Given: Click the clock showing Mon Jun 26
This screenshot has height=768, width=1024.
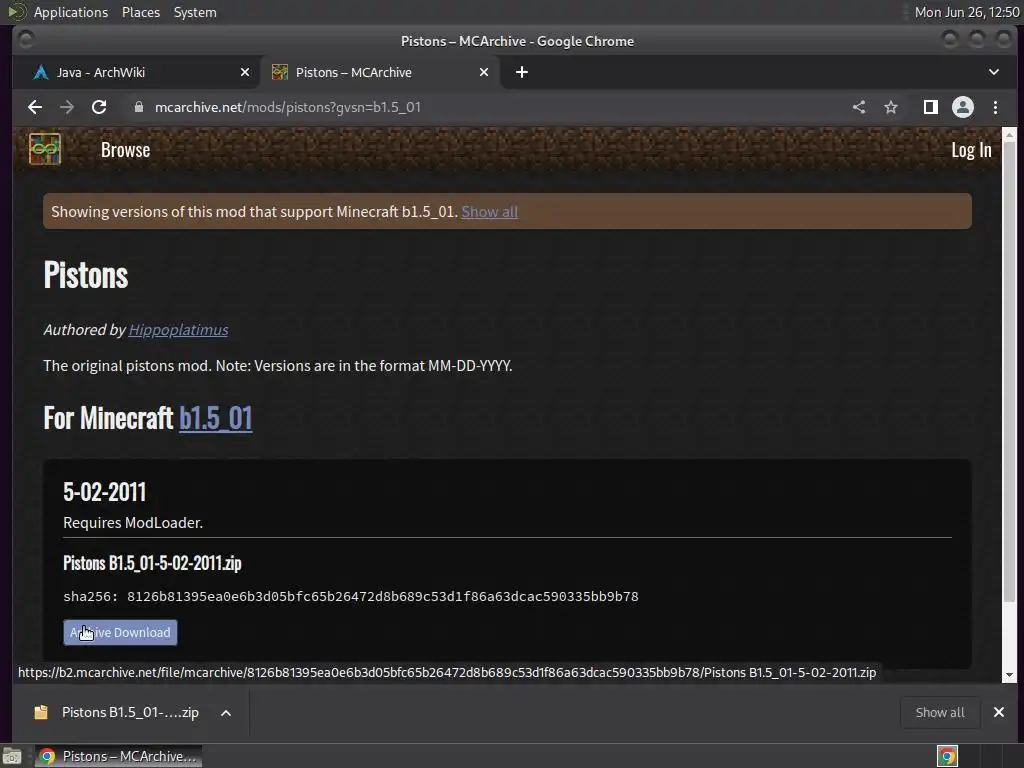Looking at the screenshot, I should point(967,12).
